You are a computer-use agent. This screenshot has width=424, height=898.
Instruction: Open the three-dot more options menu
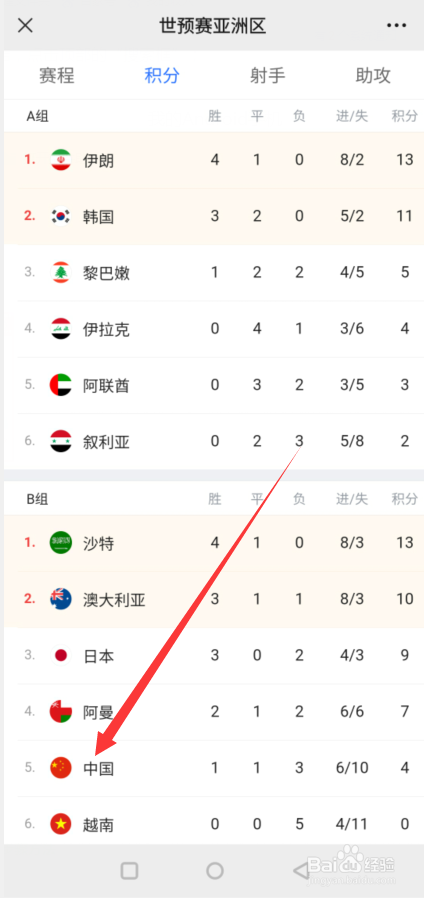[x=396, y=25]
